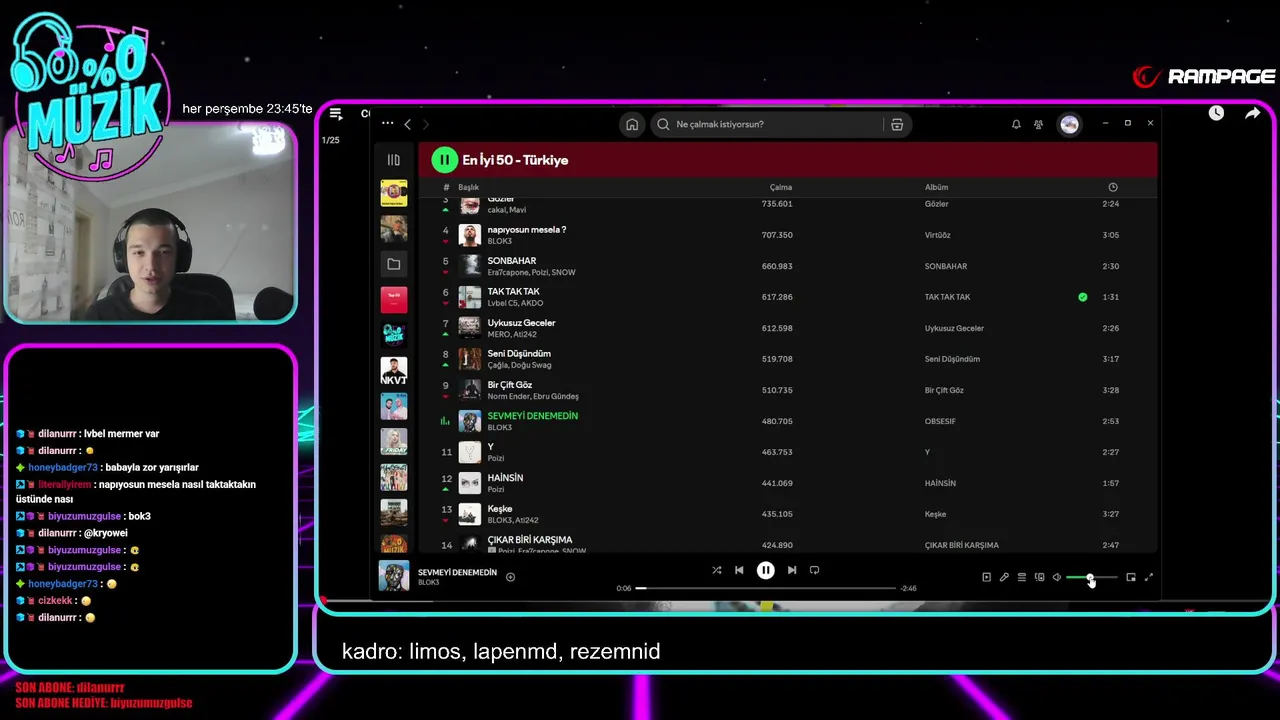The image size is (1280, 720).
Task: Toggle repeat mode
Action: click(814, 570)
